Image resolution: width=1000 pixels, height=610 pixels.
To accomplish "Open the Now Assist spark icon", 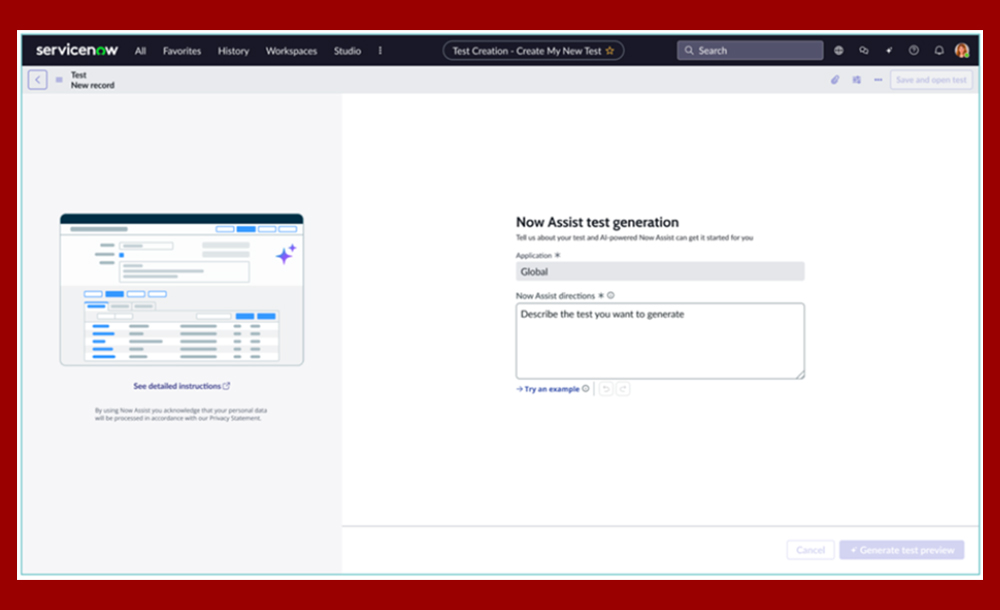I will point(890,50).
